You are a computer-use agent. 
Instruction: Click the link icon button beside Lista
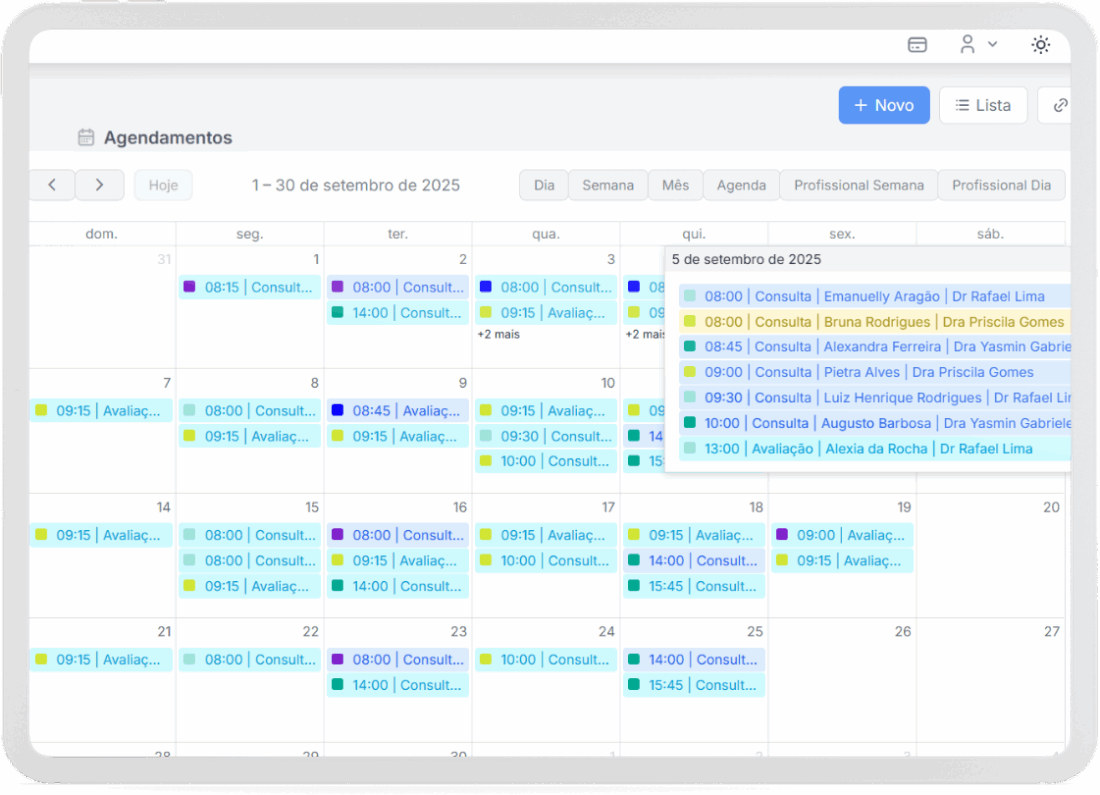pyautogui.click(x=1058, y=105)
